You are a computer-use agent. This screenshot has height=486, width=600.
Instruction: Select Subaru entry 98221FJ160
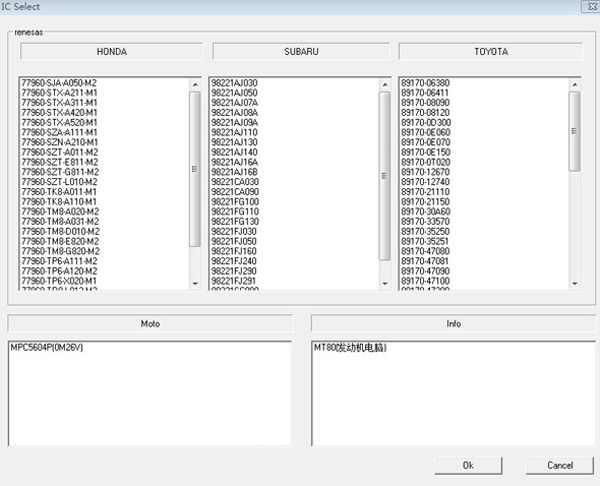coord(234,251)
